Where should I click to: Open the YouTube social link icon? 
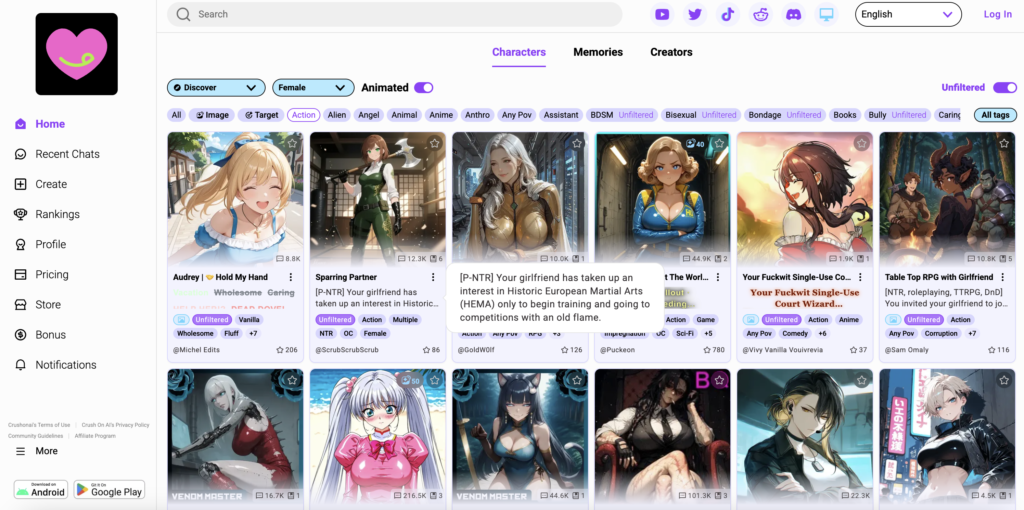click(662, 14)
